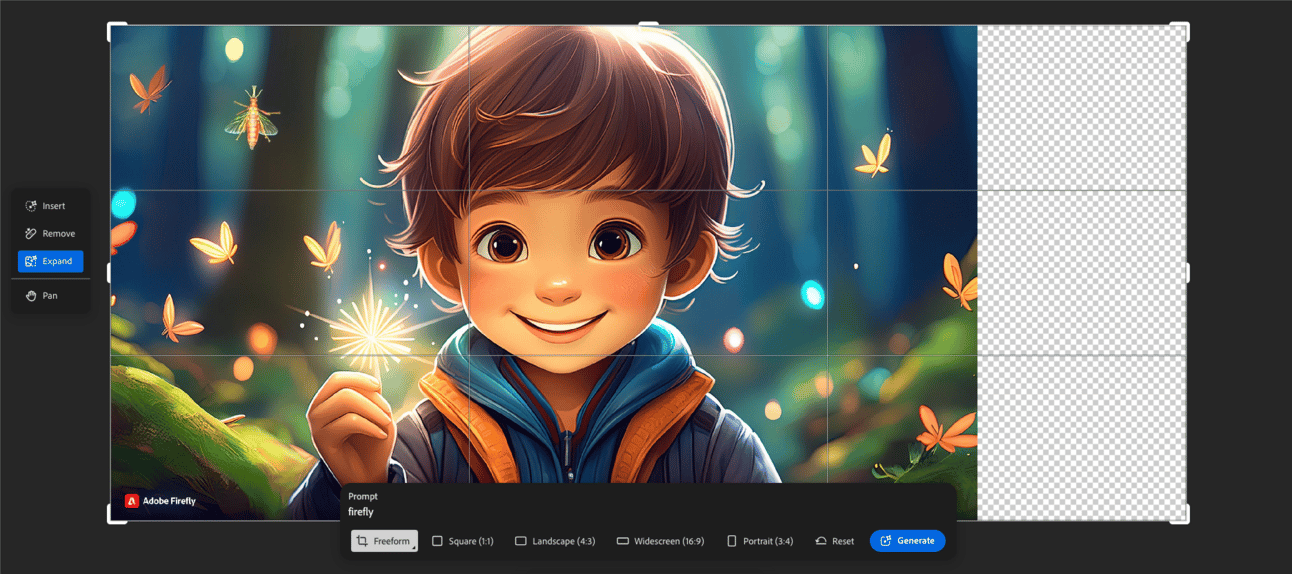Activate the Expand tool
This screenshot has height=574, width=1292.
click(50, 261)
